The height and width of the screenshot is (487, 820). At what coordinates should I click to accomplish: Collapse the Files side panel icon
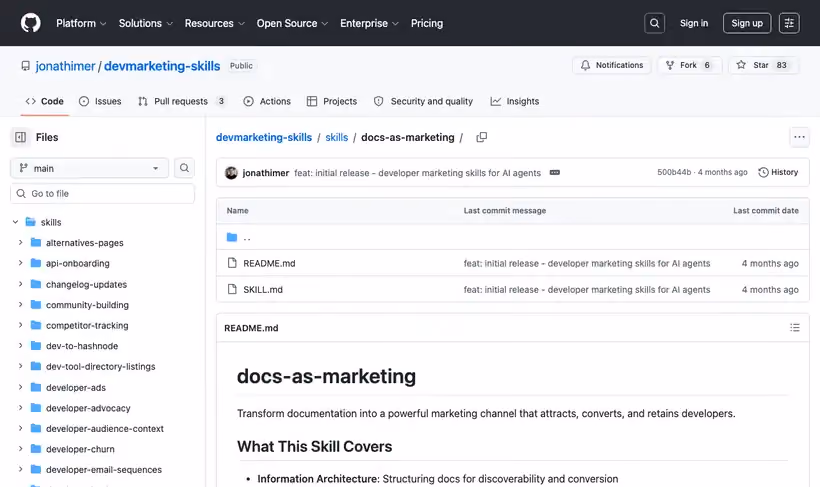[x=20, y=137]
